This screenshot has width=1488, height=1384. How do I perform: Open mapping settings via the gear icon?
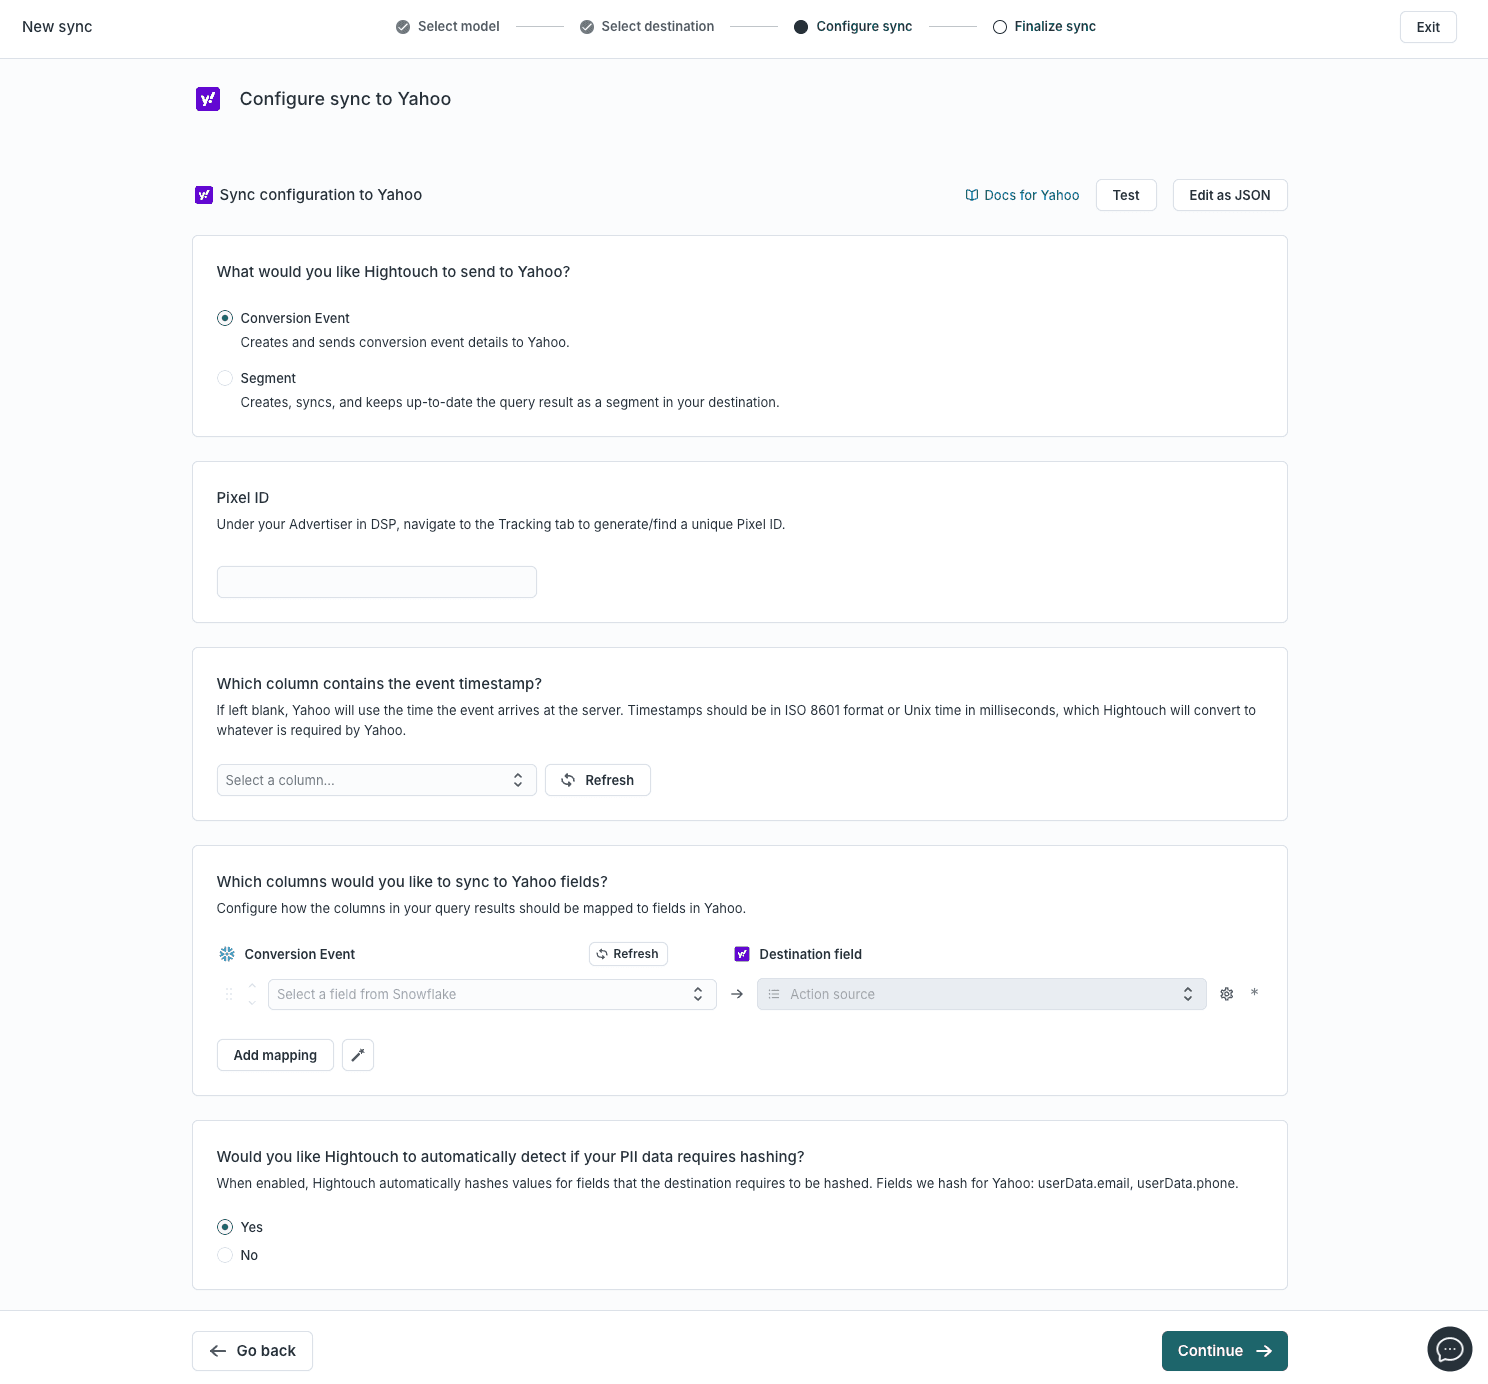1226,993
